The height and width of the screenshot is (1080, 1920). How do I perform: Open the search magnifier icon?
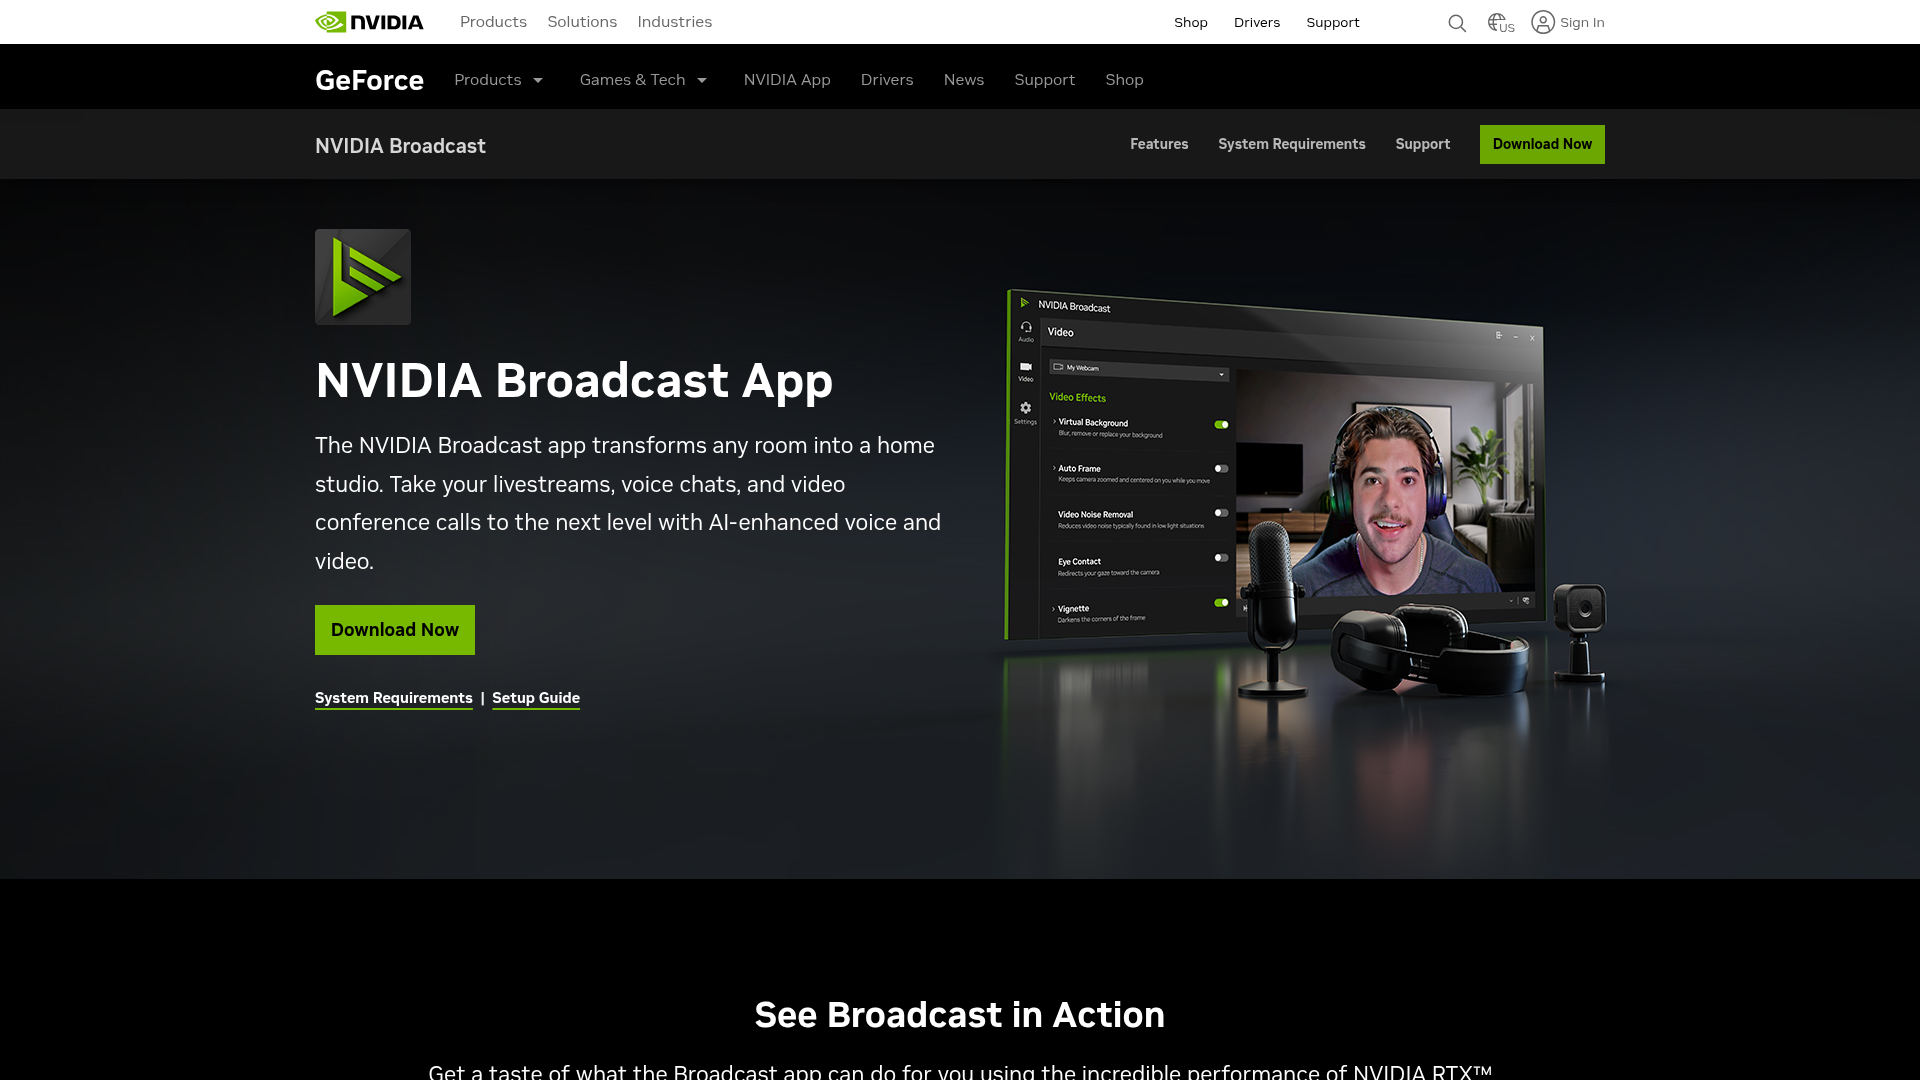1457,22
